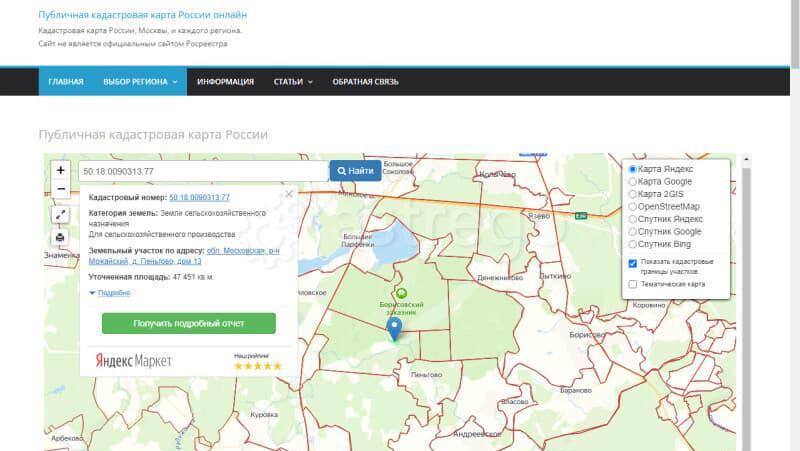Click the five-star rating icons

click(x=257, y=366)
